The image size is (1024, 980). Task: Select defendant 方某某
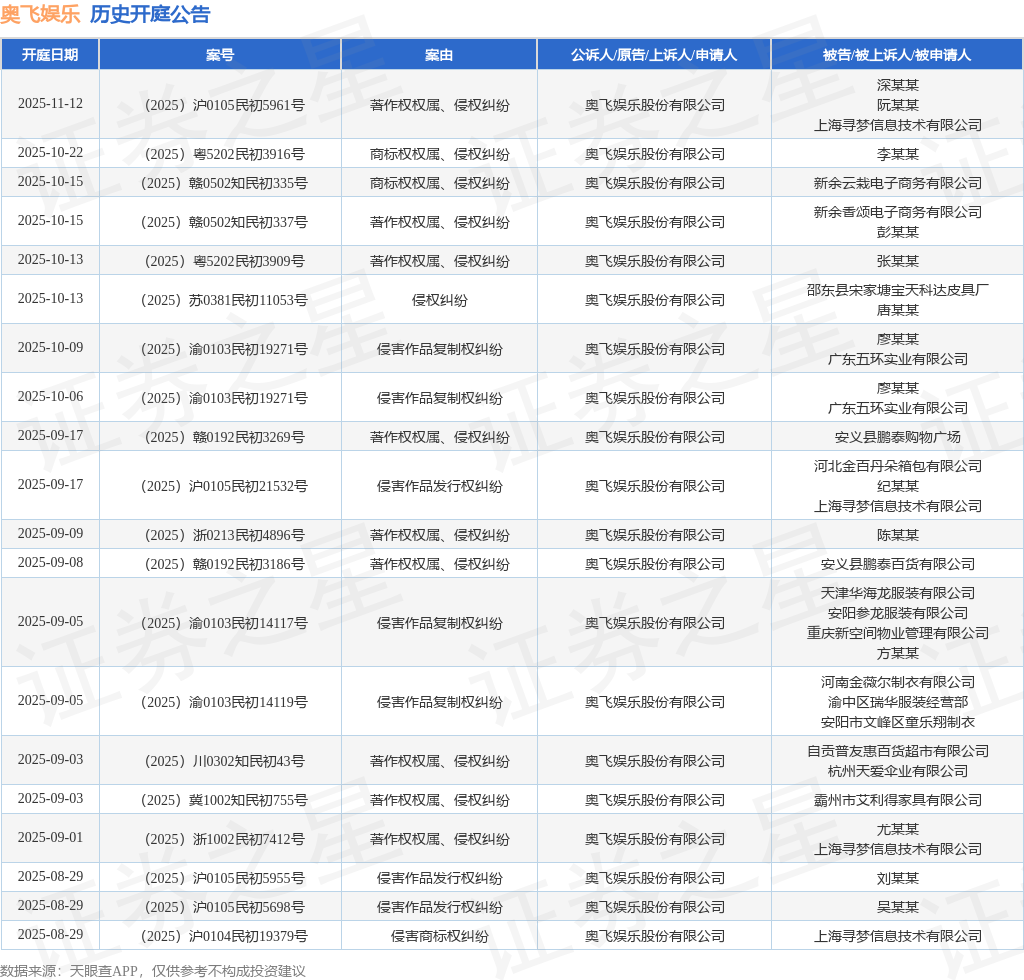point(897,653)
